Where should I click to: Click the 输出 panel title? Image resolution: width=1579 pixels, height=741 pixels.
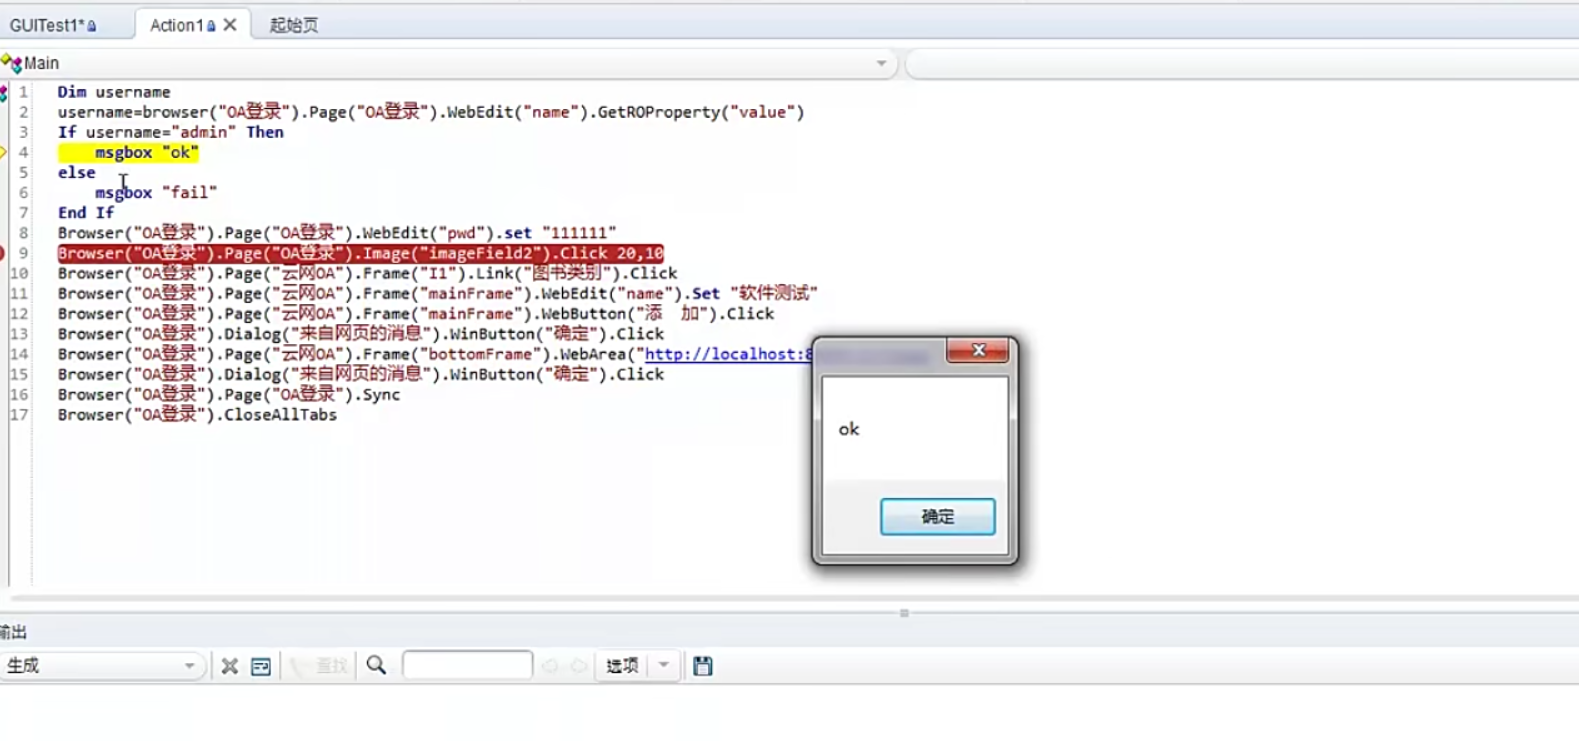coord(13,632)
